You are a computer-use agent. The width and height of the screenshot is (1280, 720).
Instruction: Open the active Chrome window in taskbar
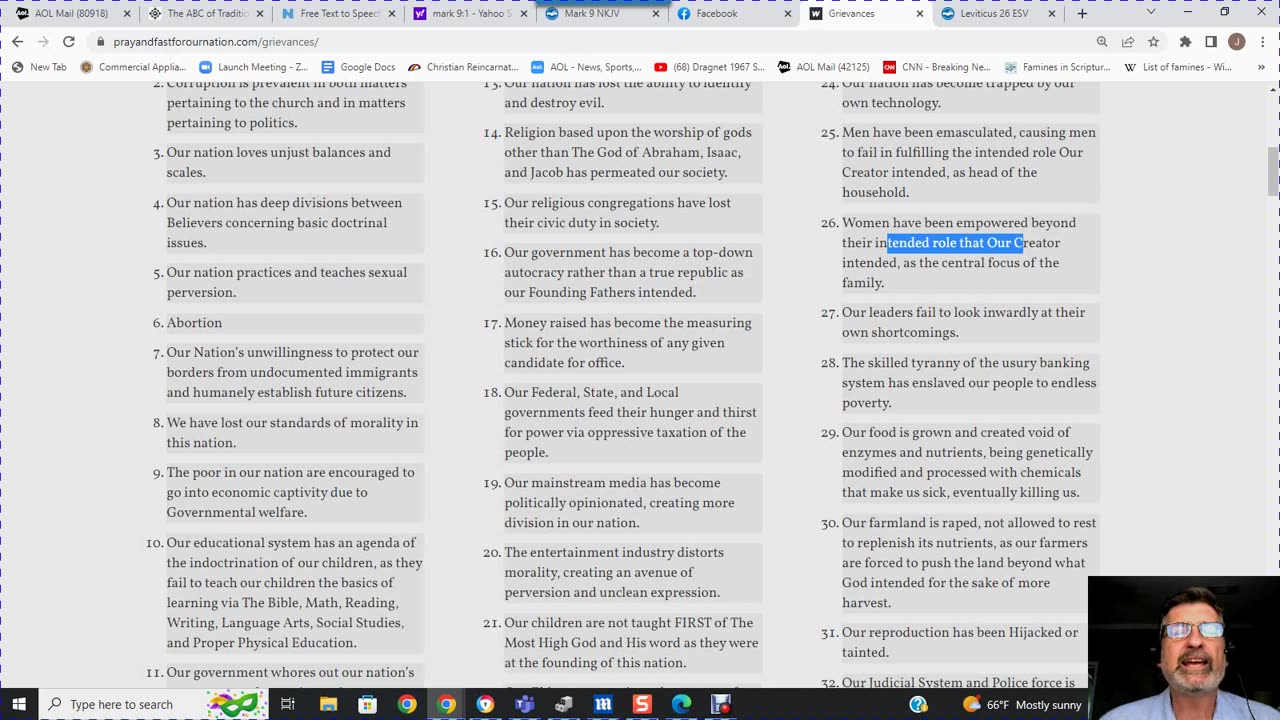[x=446, y=704]
